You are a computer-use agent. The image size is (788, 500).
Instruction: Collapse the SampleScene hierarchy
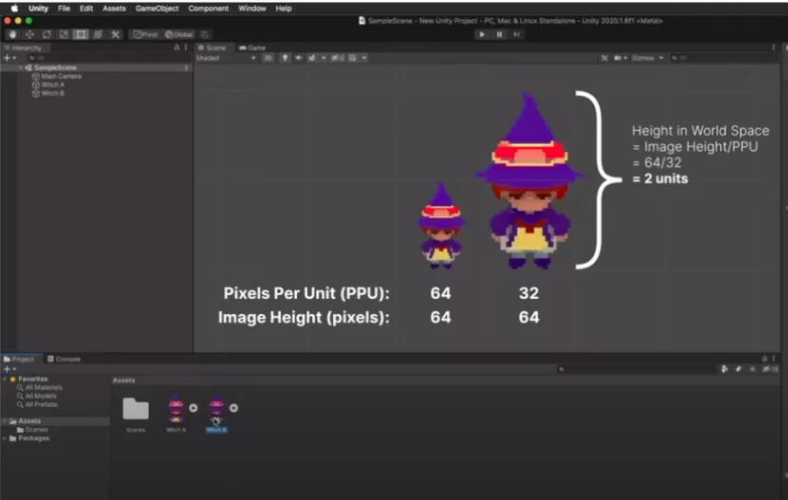click(21, 67)
